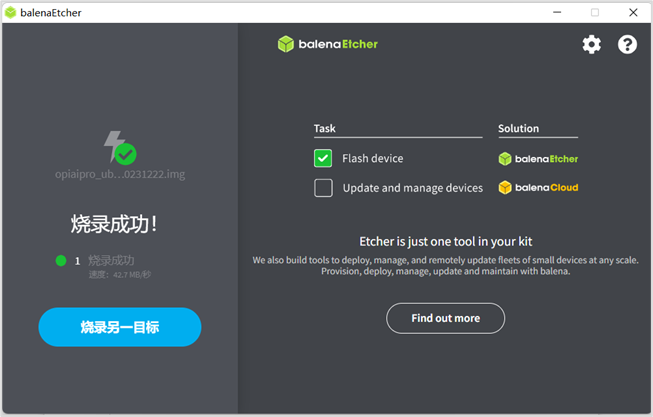The height and width of the screenshot is (417, 653).
Task: Click the green status dot beside 烧录成功
Action: pos(61,261)
